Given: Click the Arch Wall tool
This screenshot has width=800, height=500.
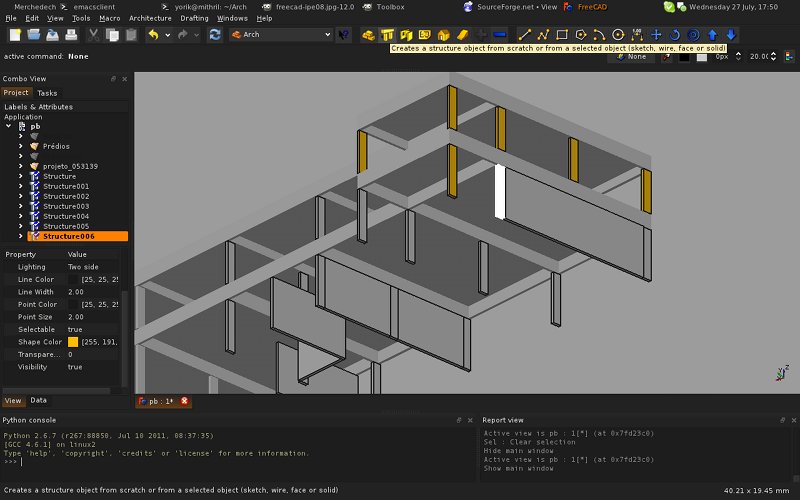Looking at the screenshot, I should click(x=368, y=35).
